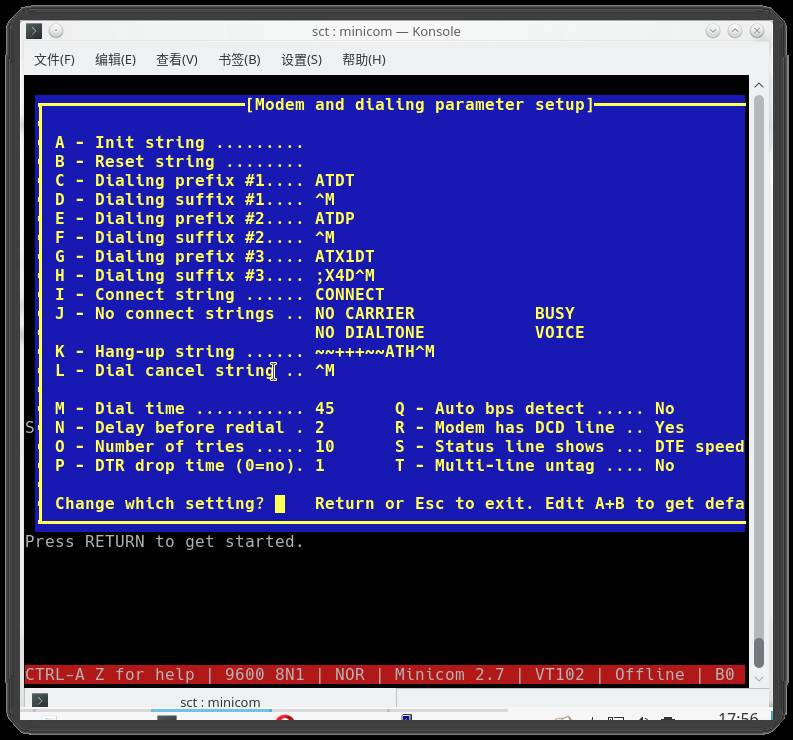
Task: Click the 'R - Modem has DCD line' entry
Action: click(x=539, y=427)
